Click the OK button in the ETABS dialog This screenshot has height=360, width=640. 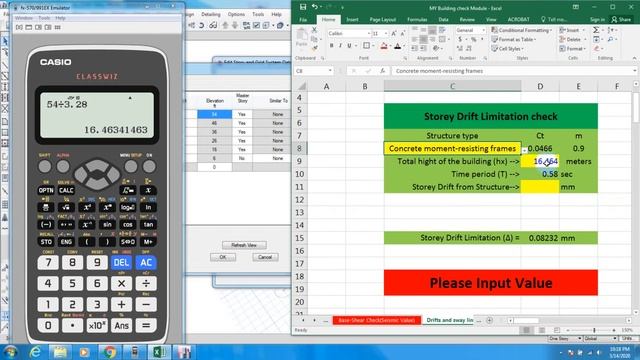tap(222, 257)
